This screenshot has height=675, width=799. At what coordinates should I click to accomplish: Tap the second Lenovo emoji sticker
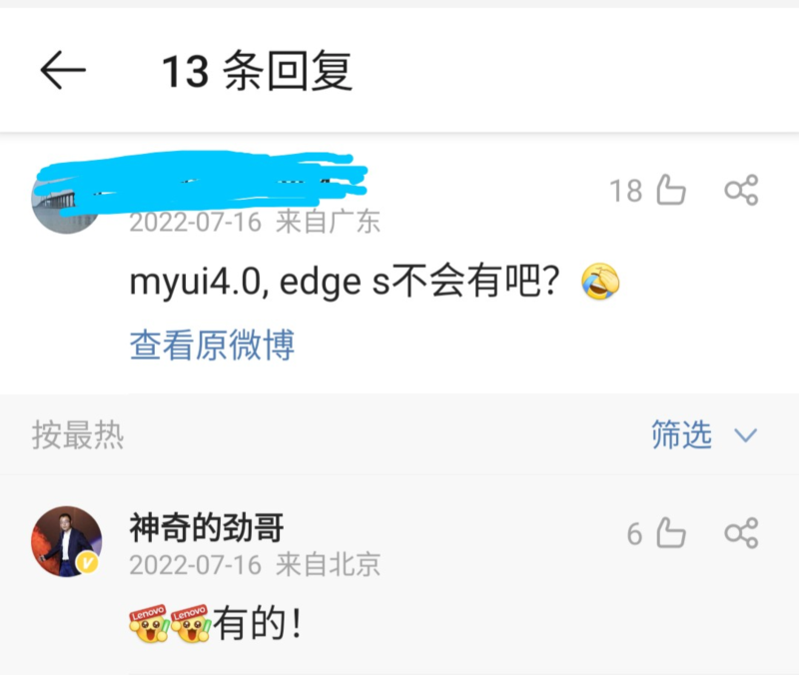click(x=191, y=624)
